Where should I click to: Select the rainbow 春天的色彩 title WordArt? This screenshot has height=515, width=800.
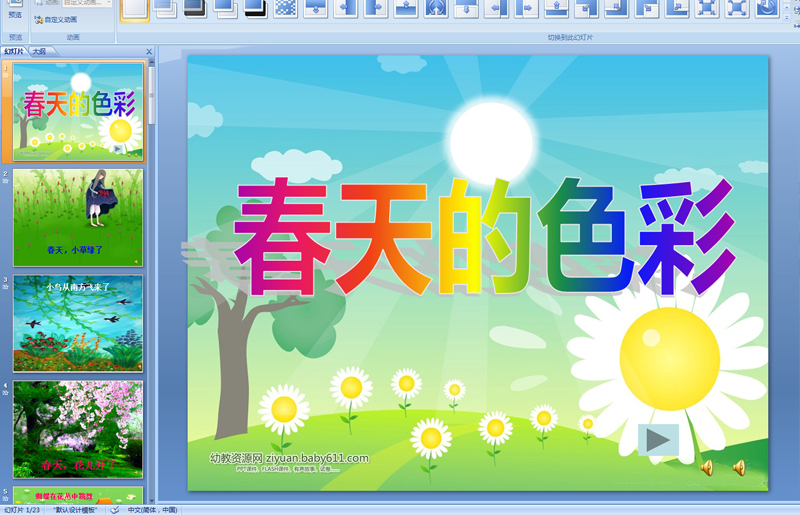(484, 237)
